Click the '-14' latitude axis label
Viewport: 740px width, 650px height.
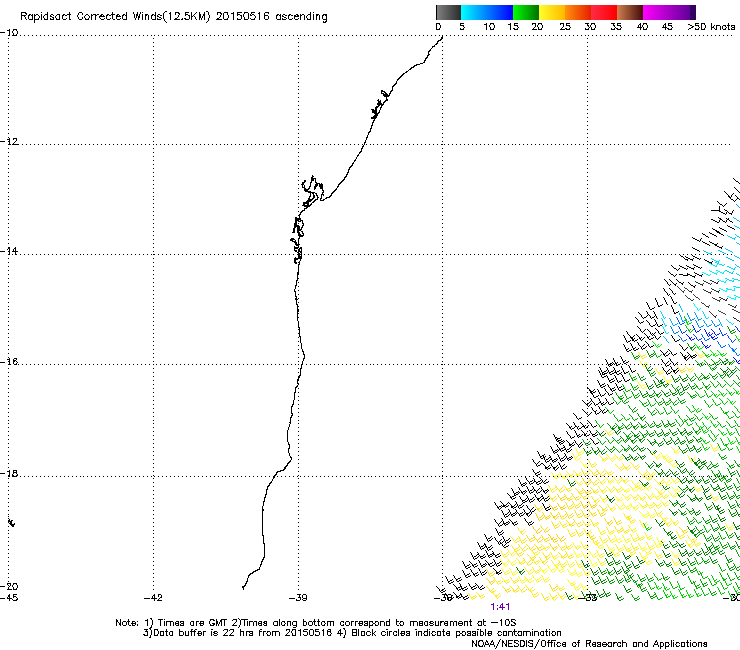[9, 252]
